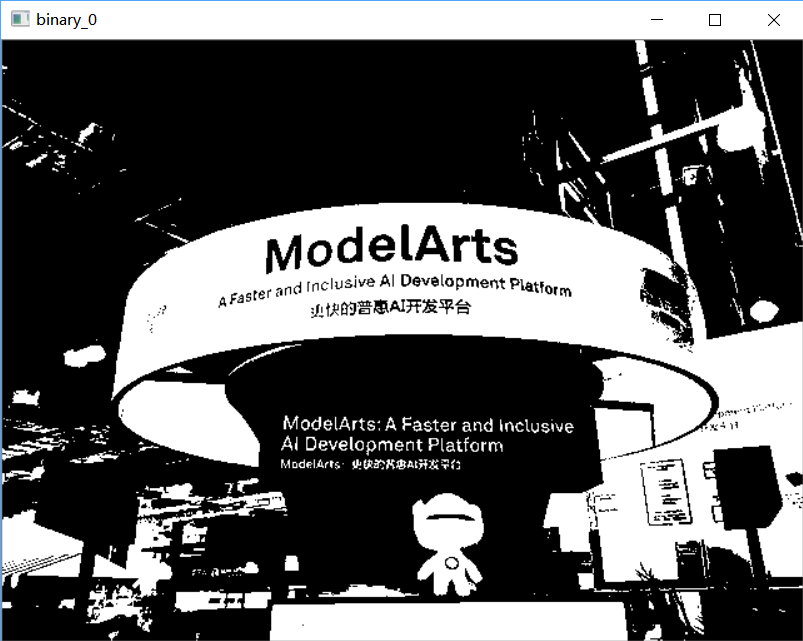Click the binary_0 window app icon
Image resolution: width=803 pixels, height=641 pixels.
[20, 19]
